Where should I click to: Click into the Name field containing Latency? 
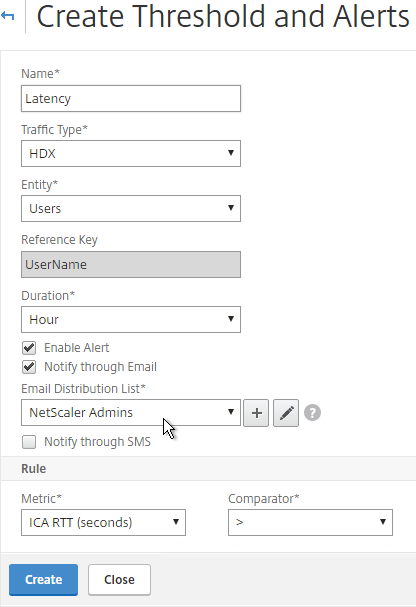(x=131, y=99)
